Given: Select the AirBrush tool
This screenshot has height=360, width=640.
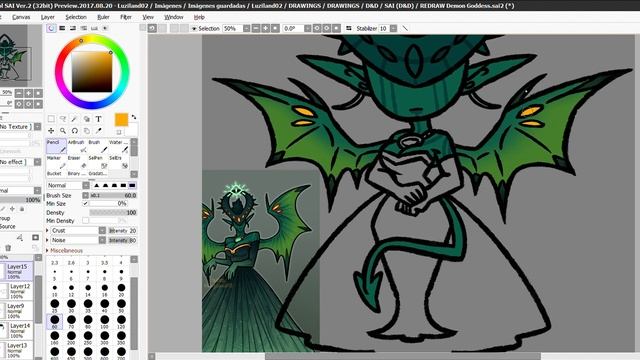Looking at the screenshot, I should coord(77,146).
